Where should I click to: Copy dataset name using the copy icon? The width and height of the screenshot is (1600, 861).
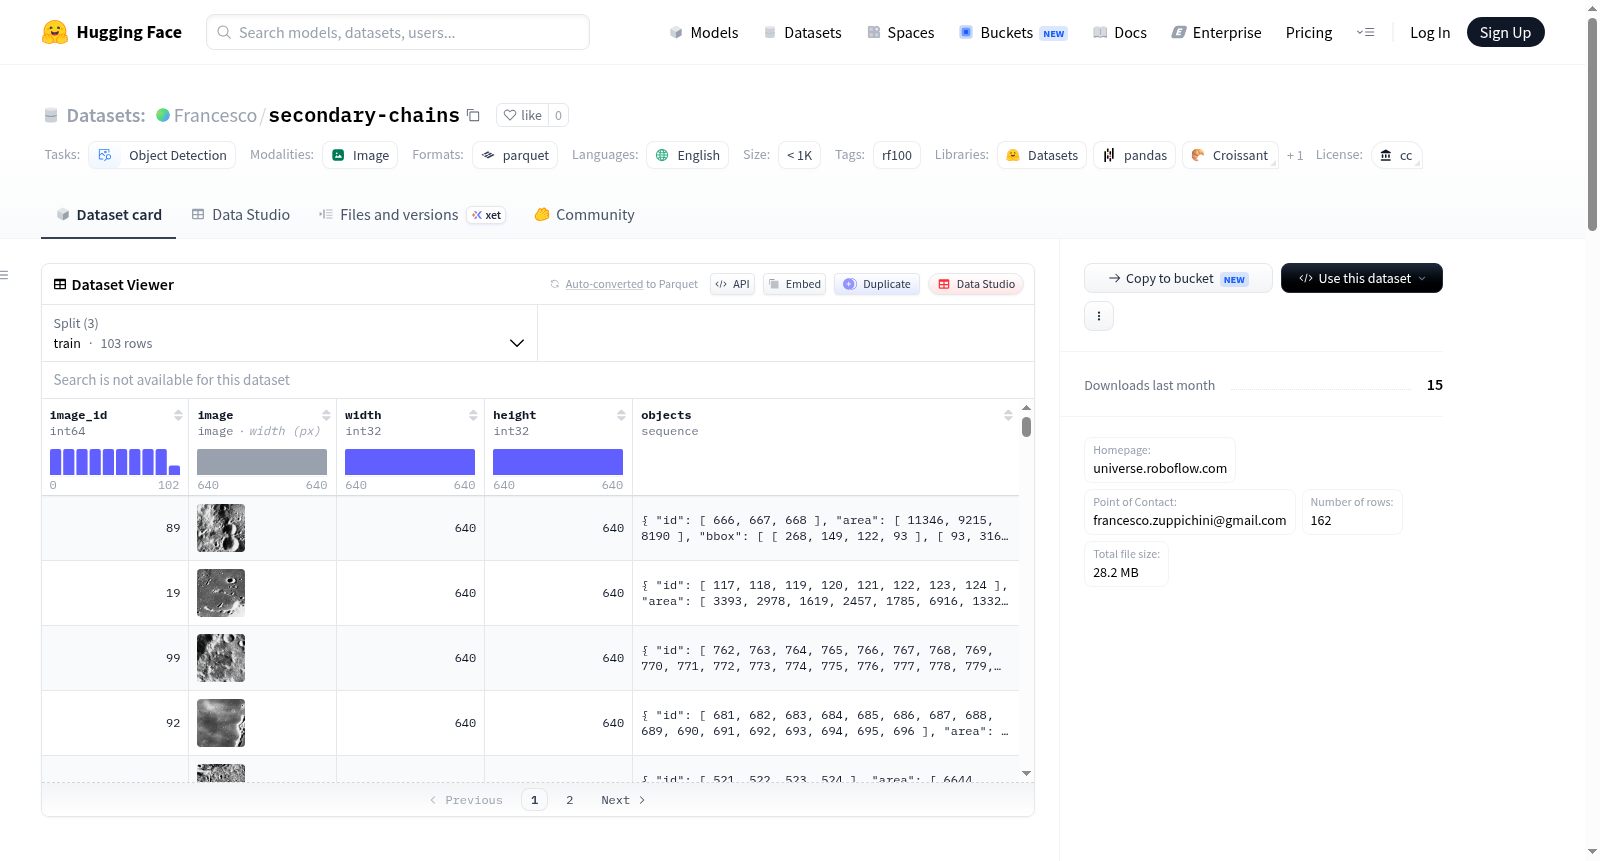tap(474, 115)
